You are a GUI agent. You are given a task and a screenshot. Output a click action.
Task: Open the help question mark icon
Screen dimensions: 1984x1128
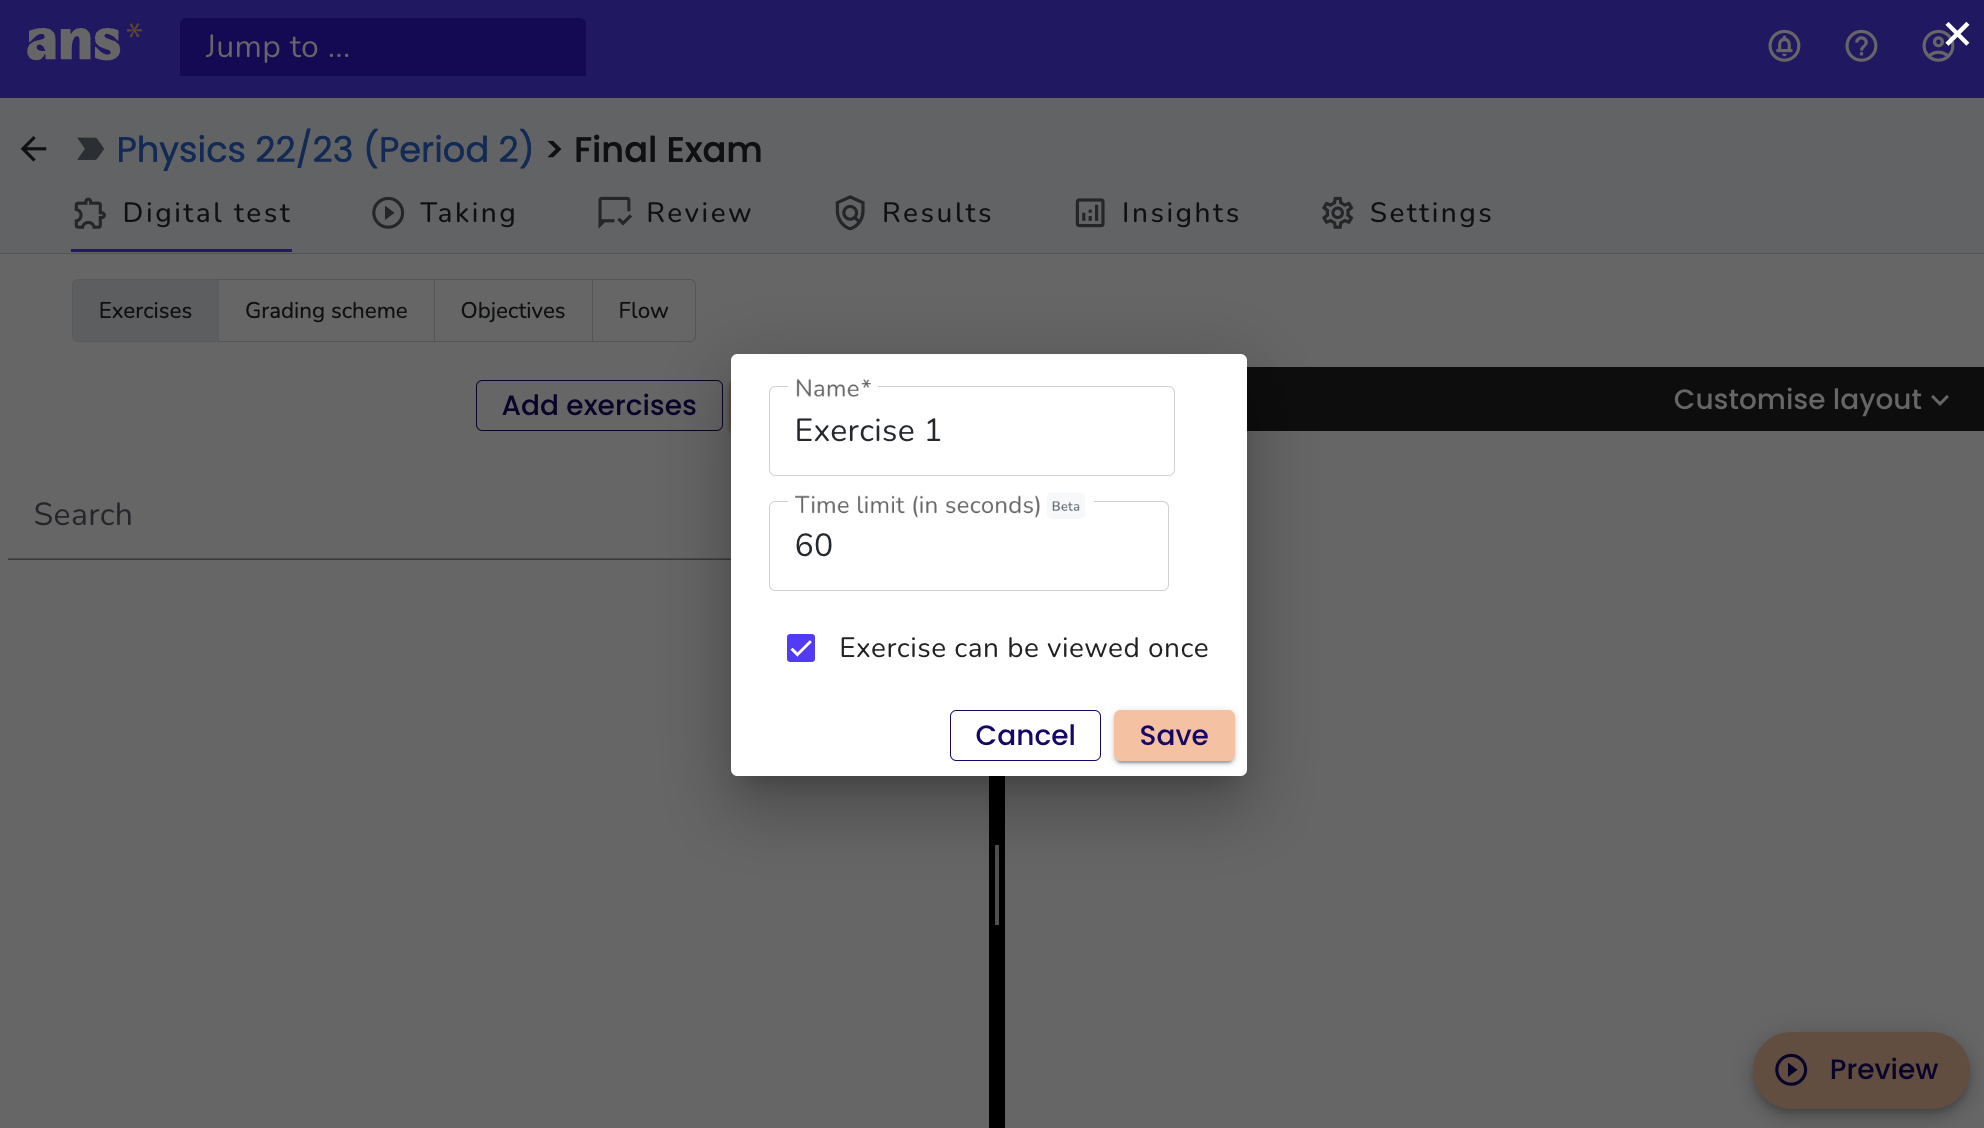click(x=1861, y=46)
